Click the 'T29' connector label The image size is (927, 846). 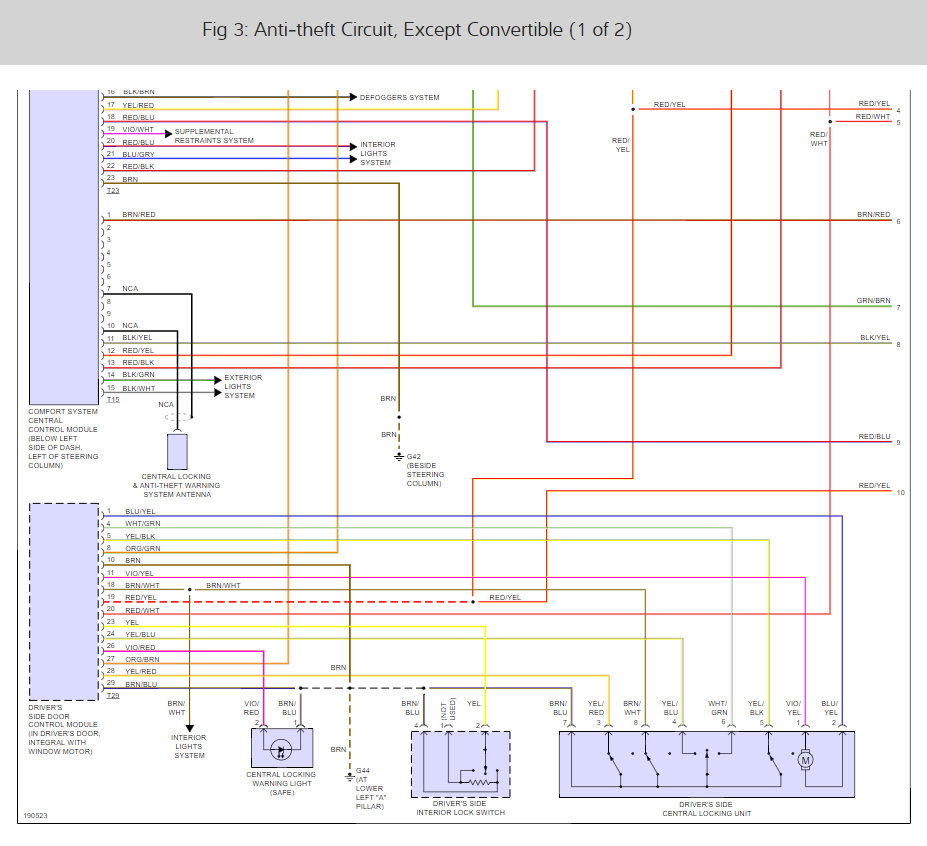113,696
